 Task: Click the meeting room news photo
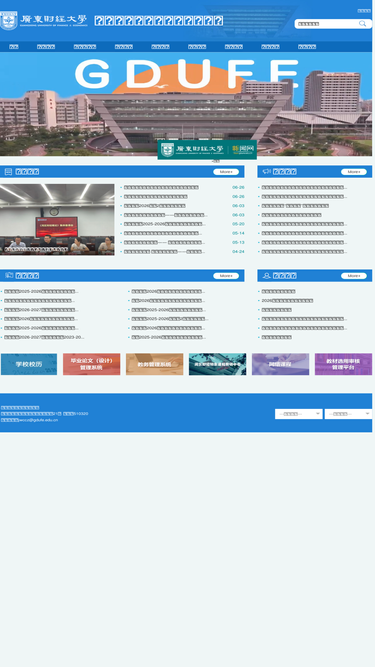[57, 219]
